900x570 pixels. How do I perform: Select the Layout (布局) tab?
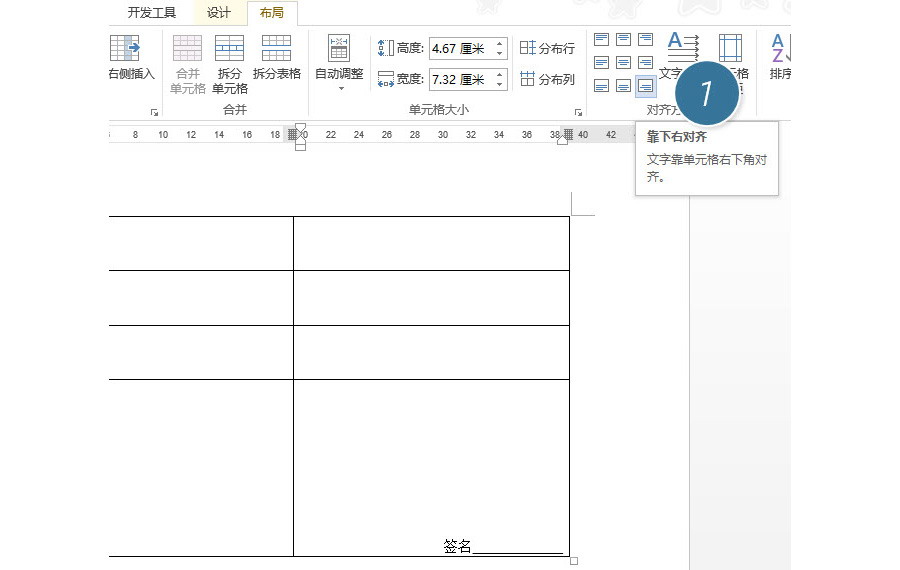[271, 13]
